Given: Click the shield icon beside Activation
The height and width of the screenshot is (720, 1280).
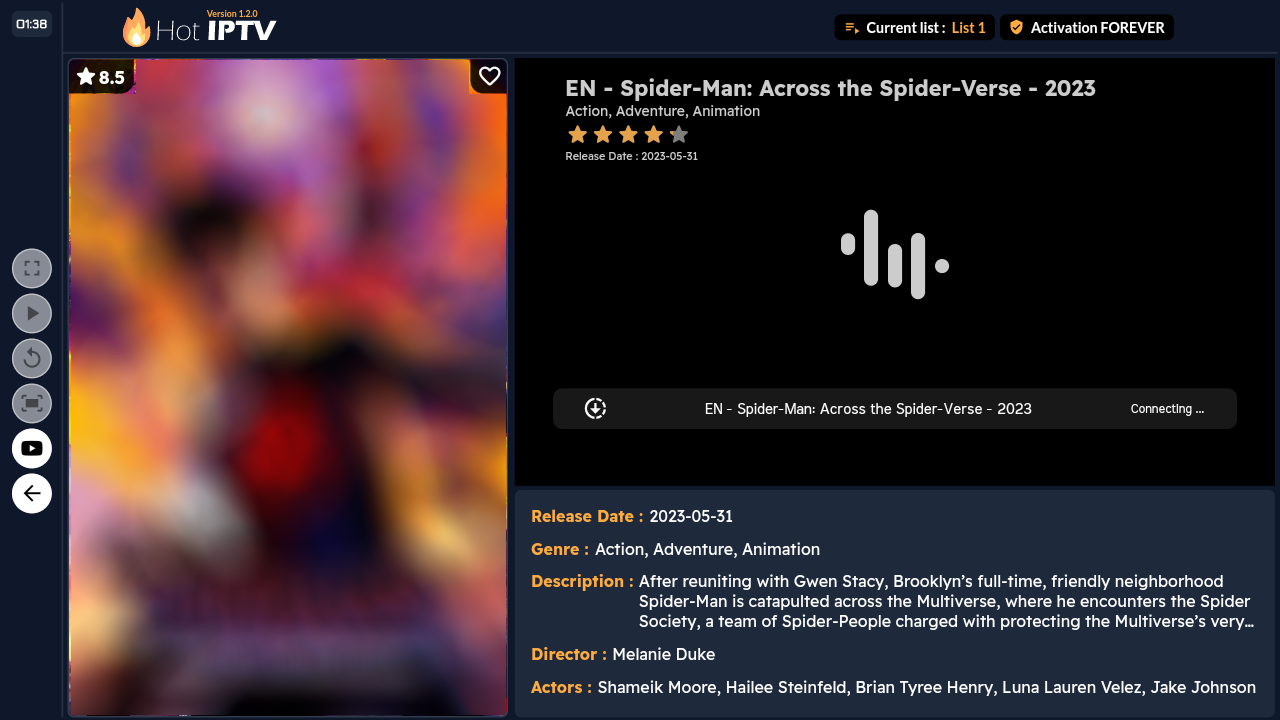Looking at the screenshot, I should coord(1016,28).
